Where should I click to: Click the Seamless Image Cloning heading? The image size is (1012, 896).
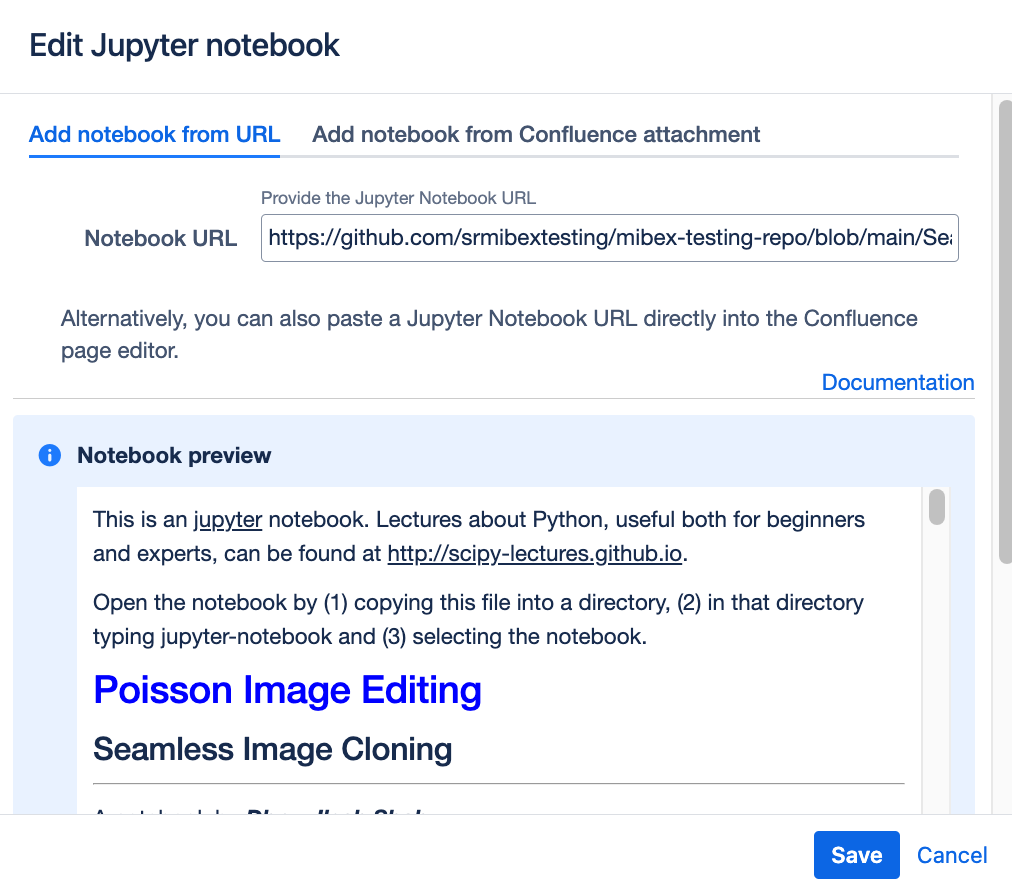click(x=272, y=749)
